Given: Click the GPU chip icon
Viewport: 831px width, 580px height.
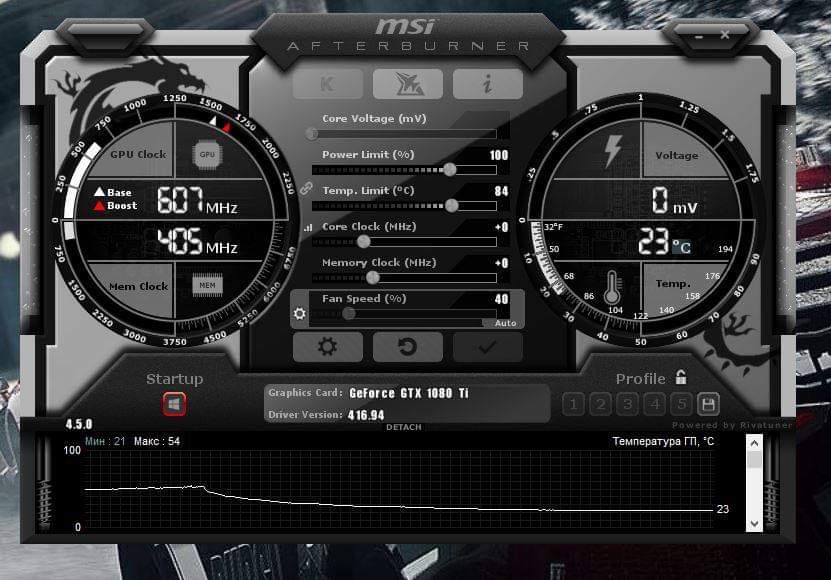Looking at the screenshot, I should (207, 155).
